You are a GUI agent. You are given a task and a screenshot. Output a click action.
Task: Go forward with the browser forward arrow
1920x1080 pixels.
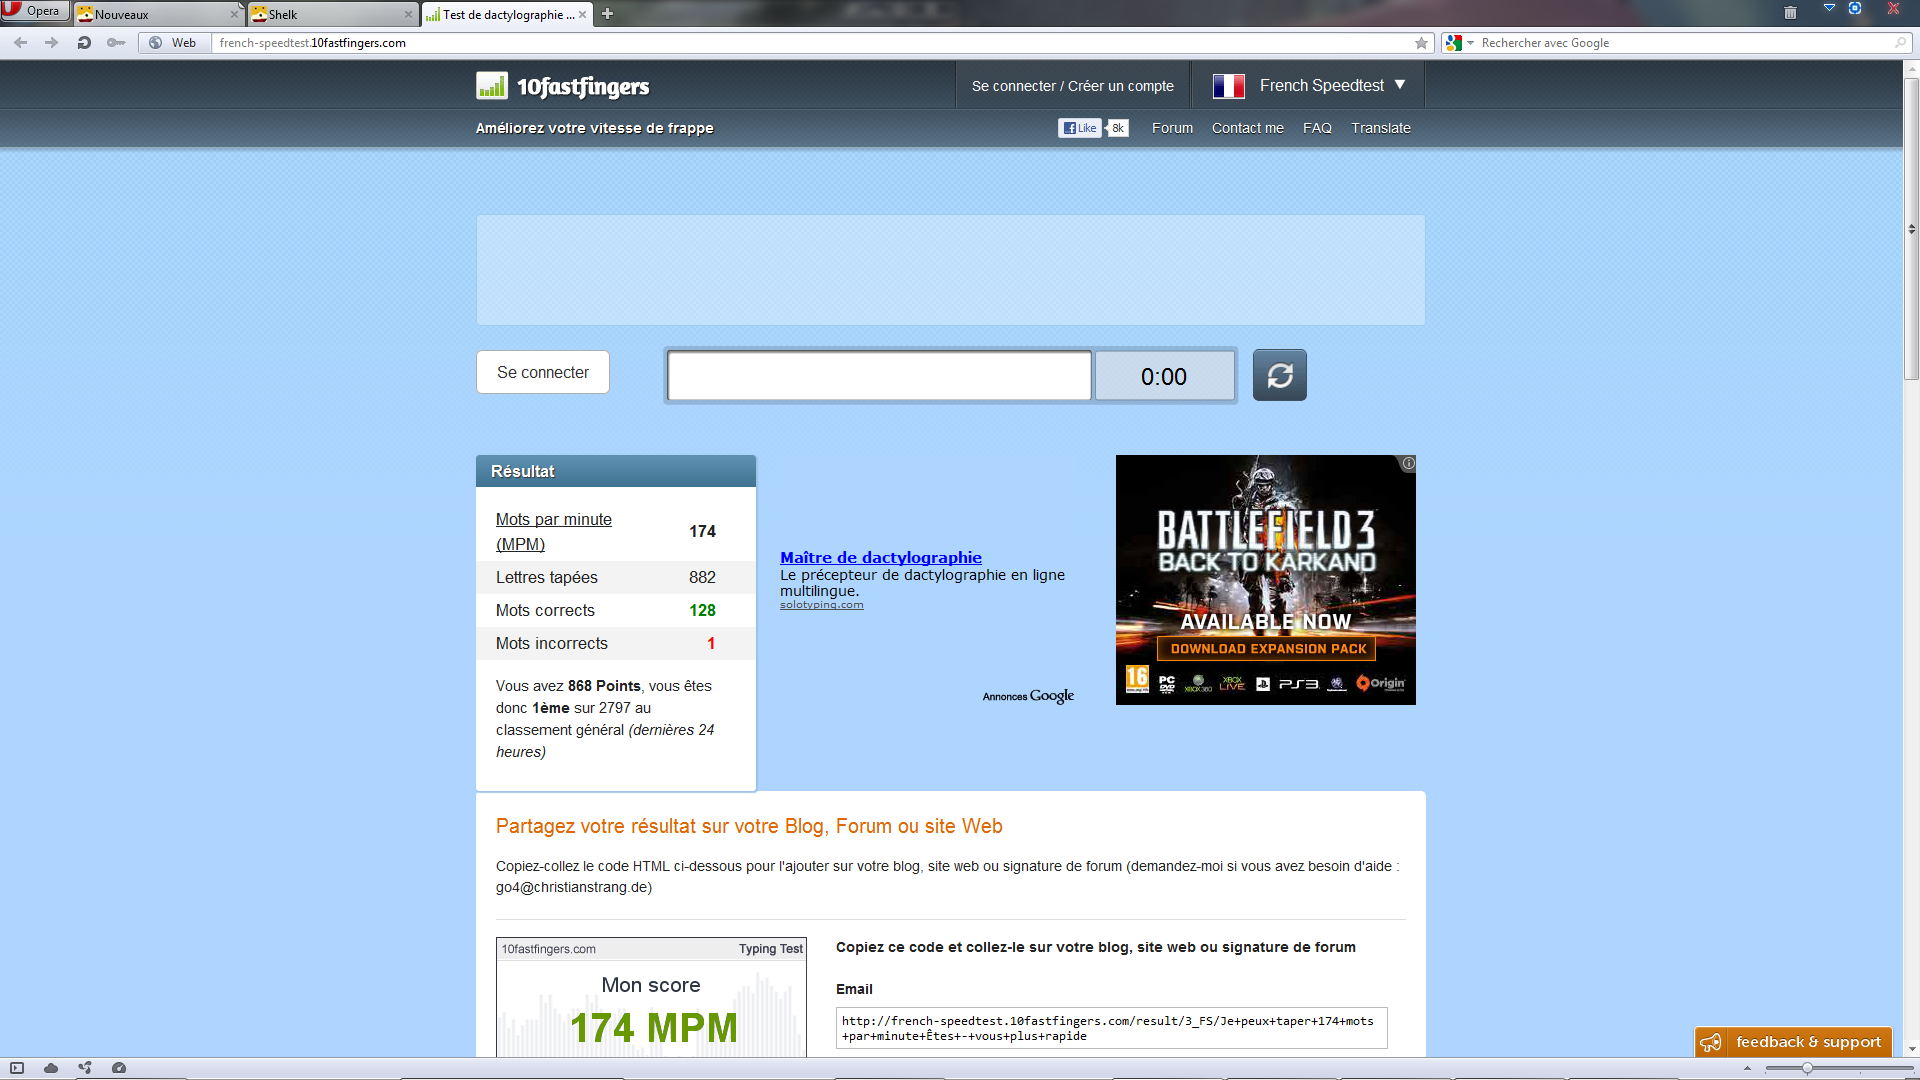(x=51, y=43)
